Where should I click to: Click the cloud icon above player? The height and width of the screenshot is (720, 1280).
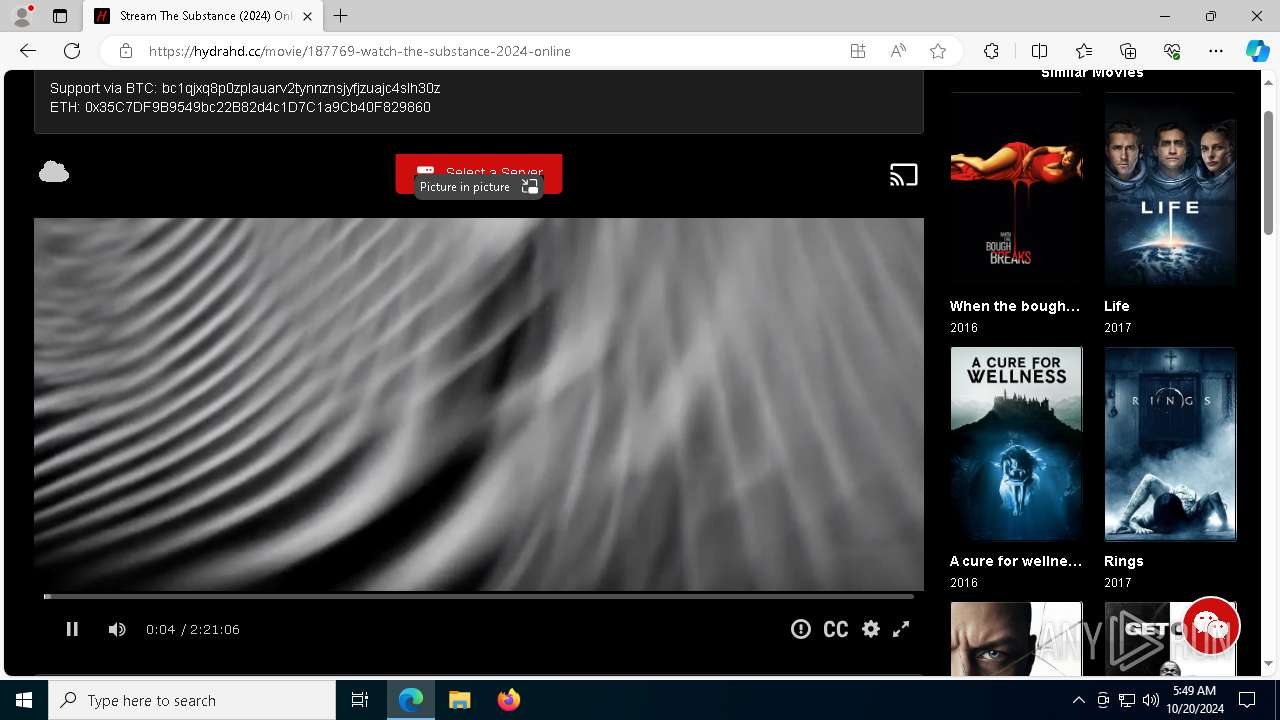click(54, 172)
